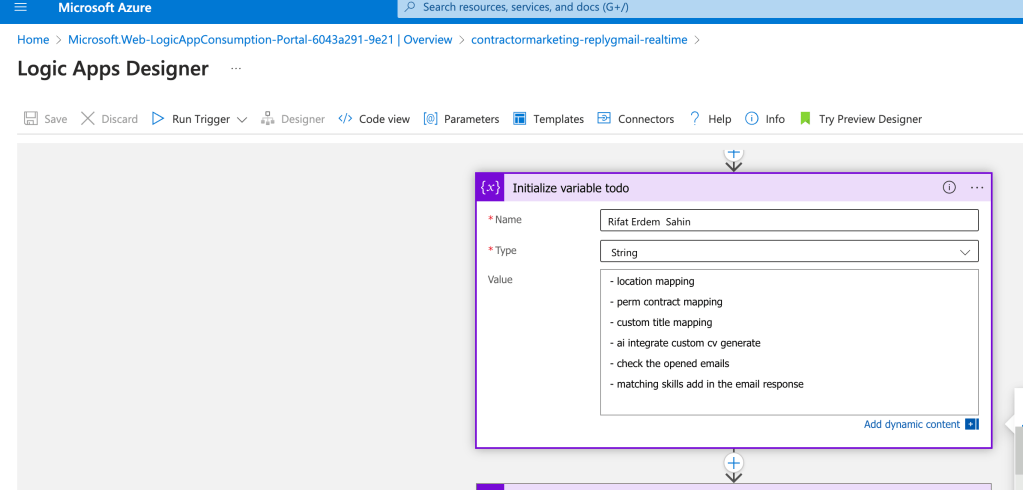Image resolution: width=1023 pixels, height=490 pixels.
Task: Click the green Try Preview Designer bookmark icon
Action: [x=805, y=119]
